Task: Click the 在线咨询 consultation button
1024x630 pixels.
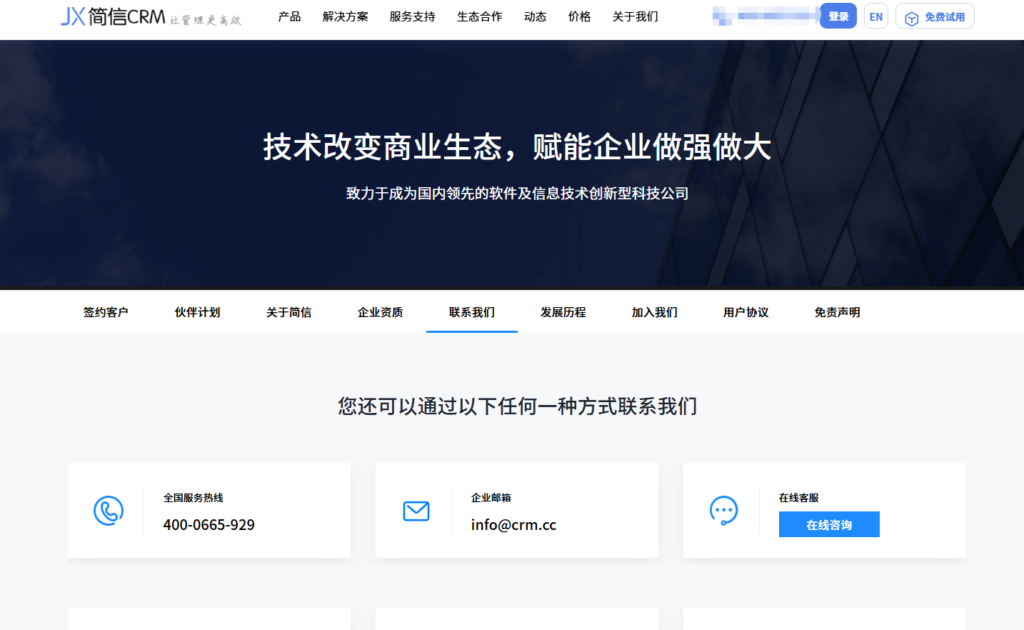Action: [x=829, y=524]
